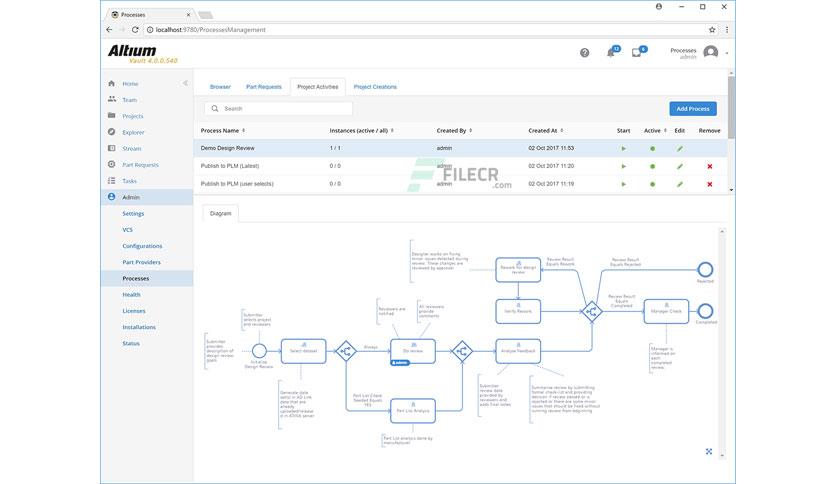Start the Demo Design Review process
Image resolution: width=836 pixels, height=484 pixels.
pyautogui.click(x=623, y=149)
